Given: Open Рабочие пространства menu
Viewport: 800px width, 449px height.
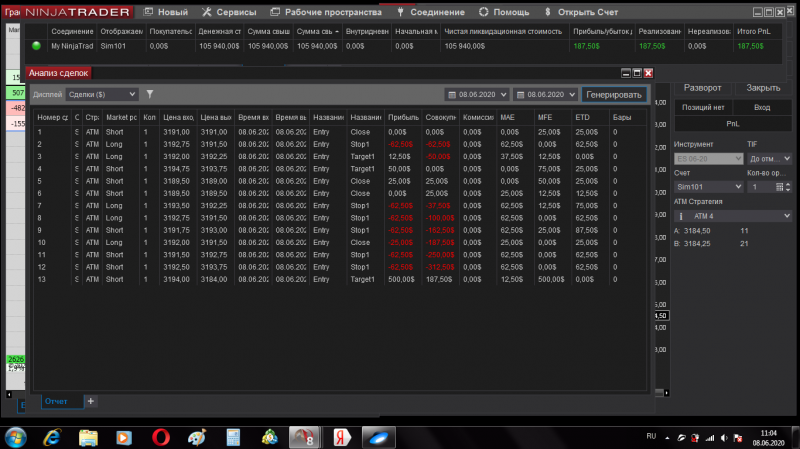Looking at the screenshot, I should (326, 12).
